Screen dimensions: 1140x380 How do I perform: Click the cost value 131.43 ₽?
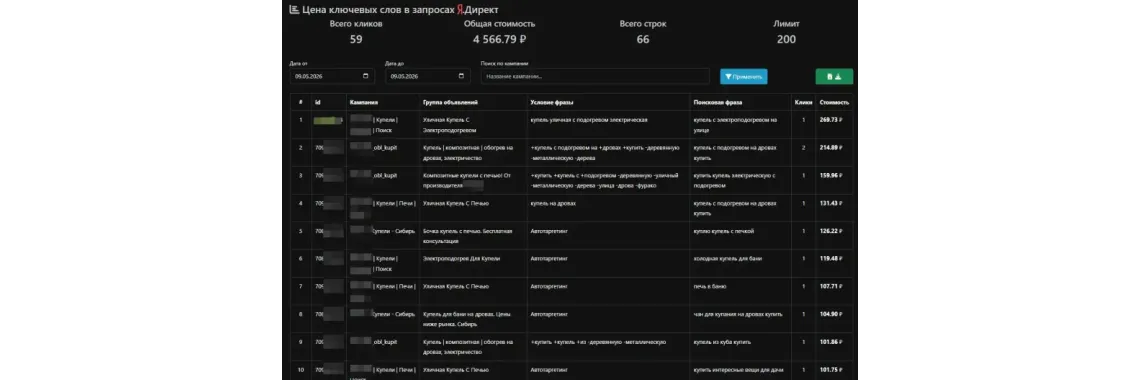coord(831,203)
